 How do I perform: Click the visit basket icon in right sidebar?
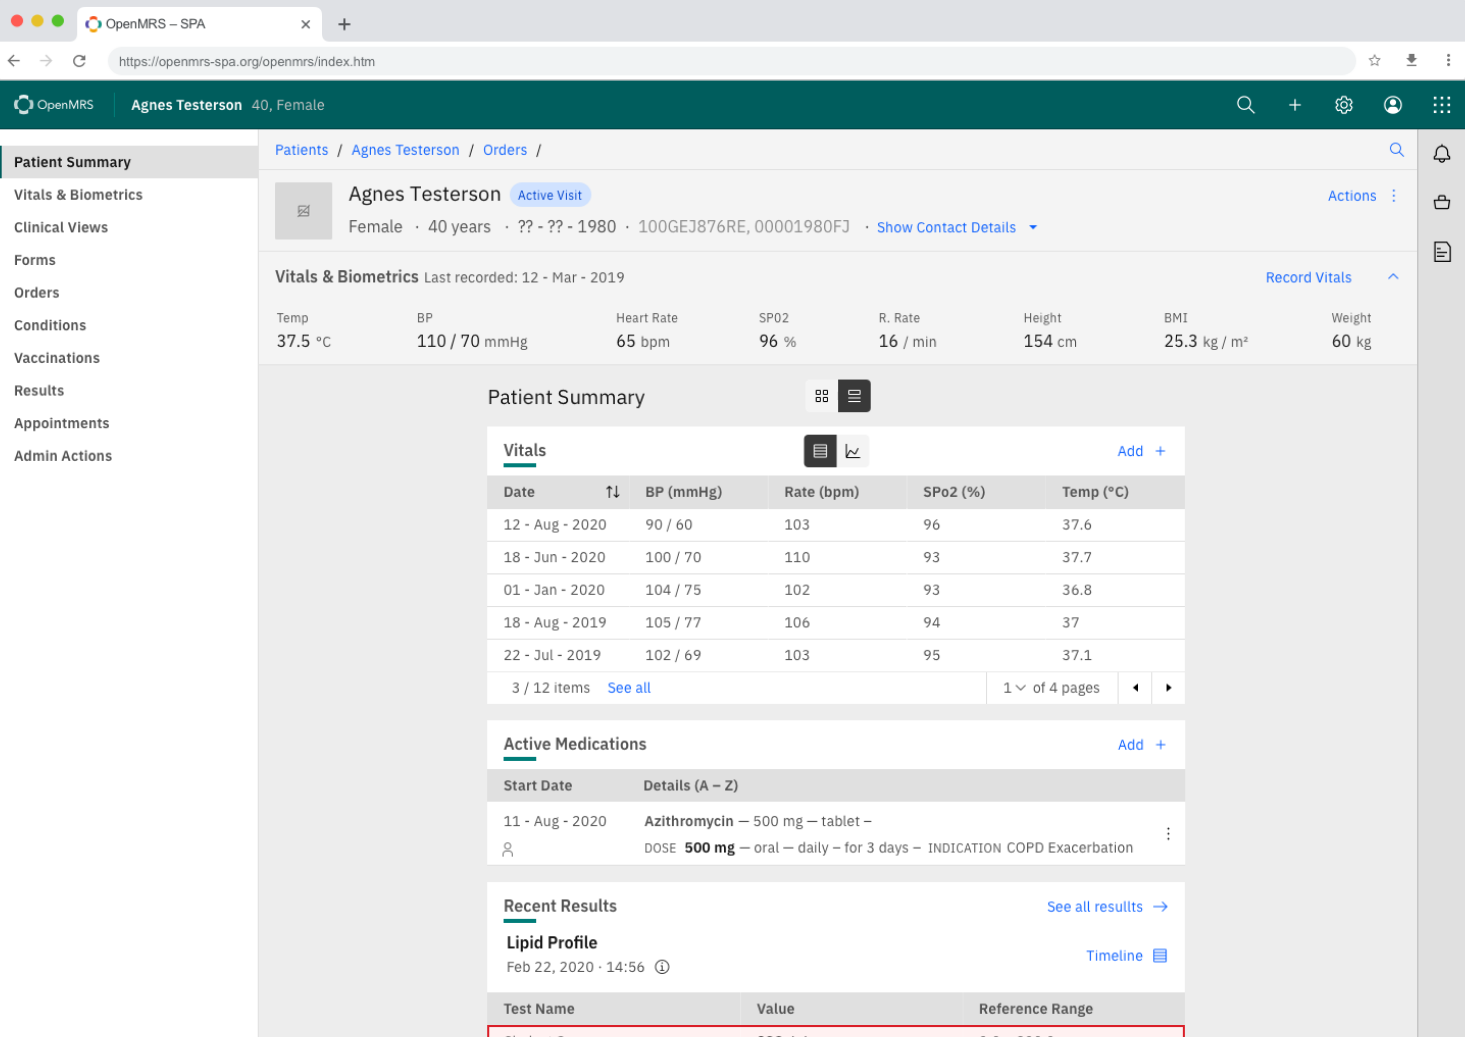click(1441, 202)
